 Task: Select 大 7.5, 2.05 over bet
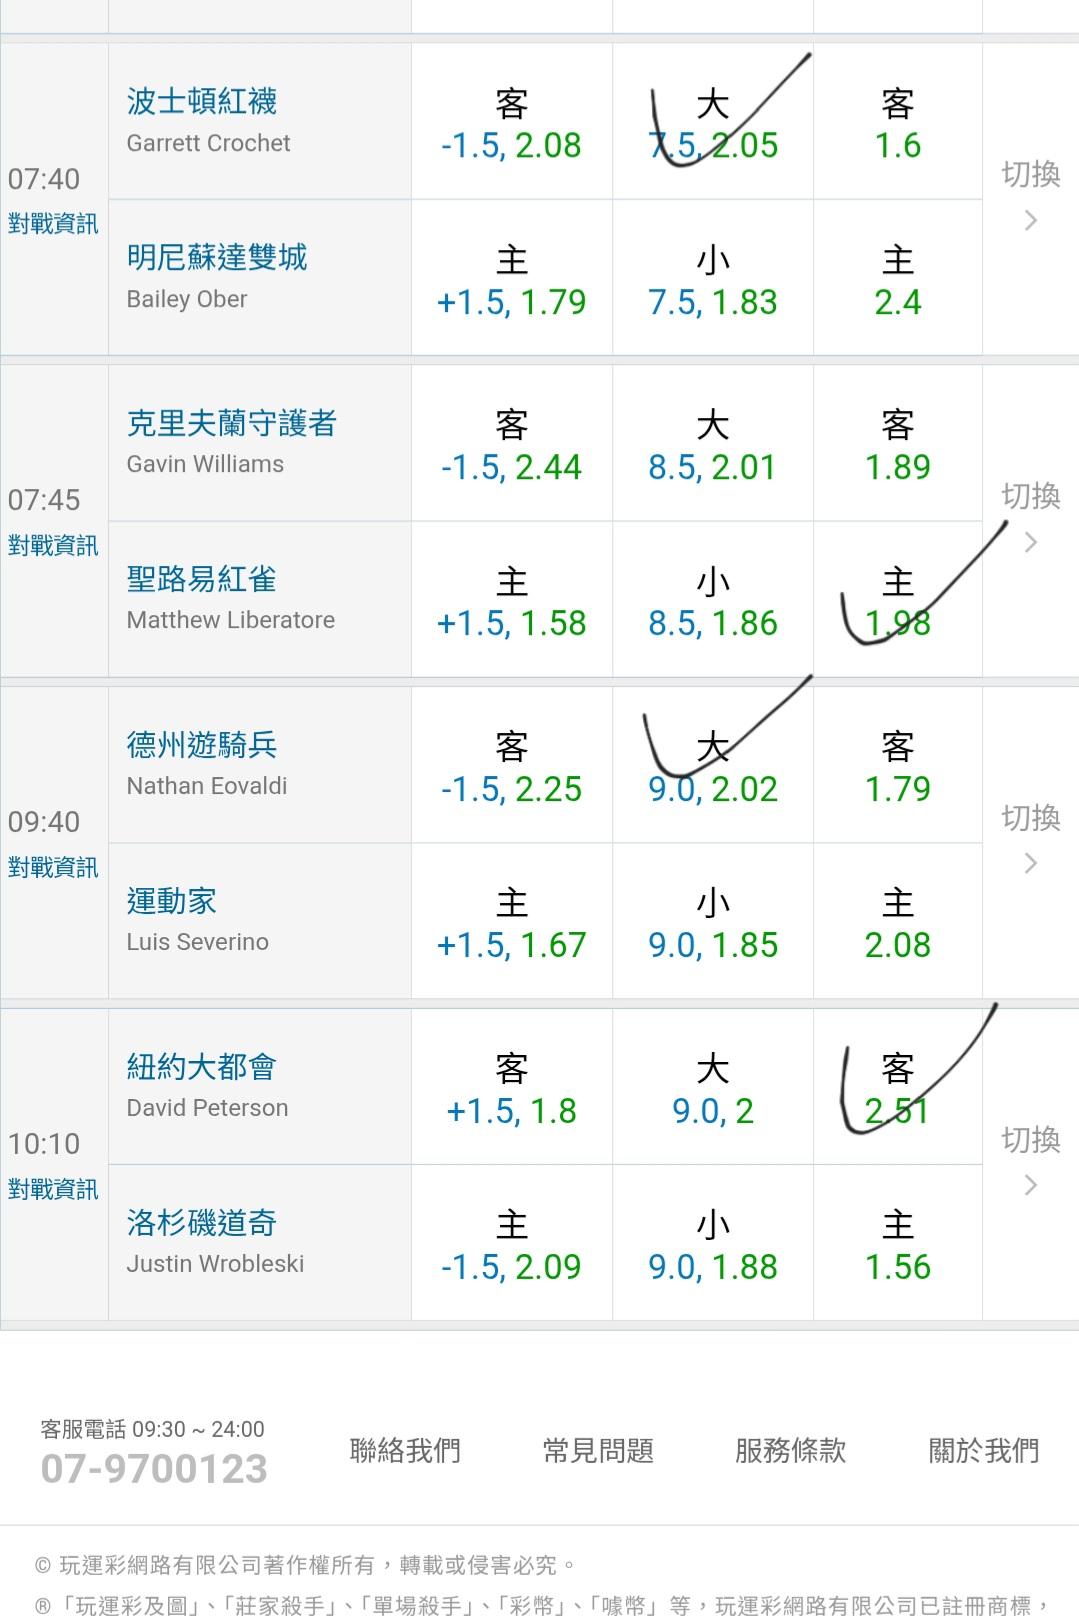[x=712, y=124]
